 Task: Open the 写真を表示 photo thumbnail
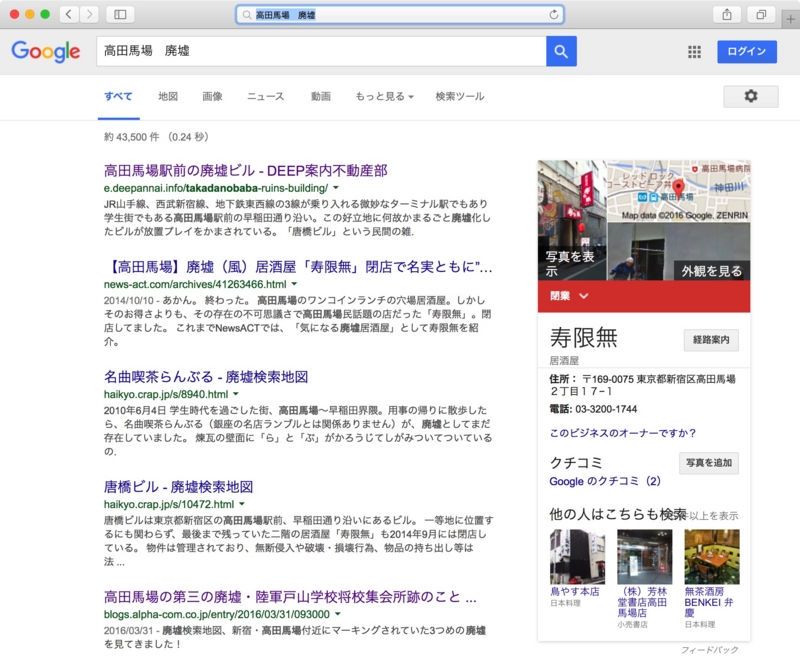point(572,220)
